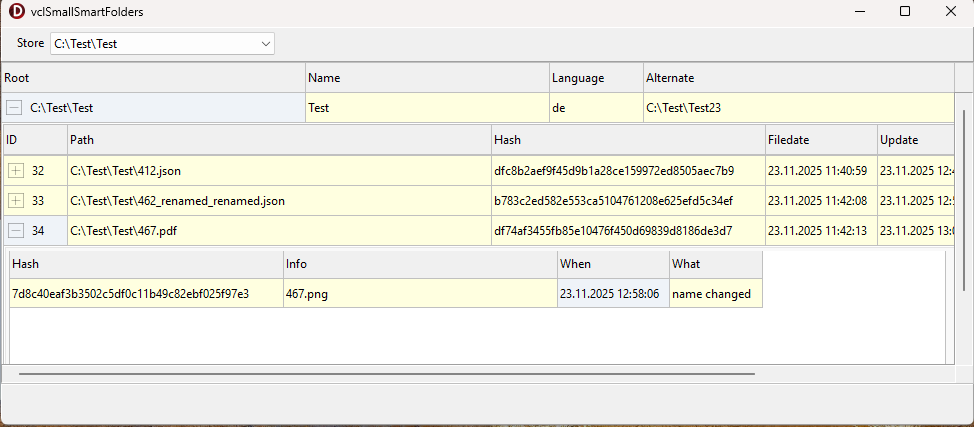Maximize the vclSmallSmartFolders window
This screenshot has height=427, width=974.
pos(905,12)
